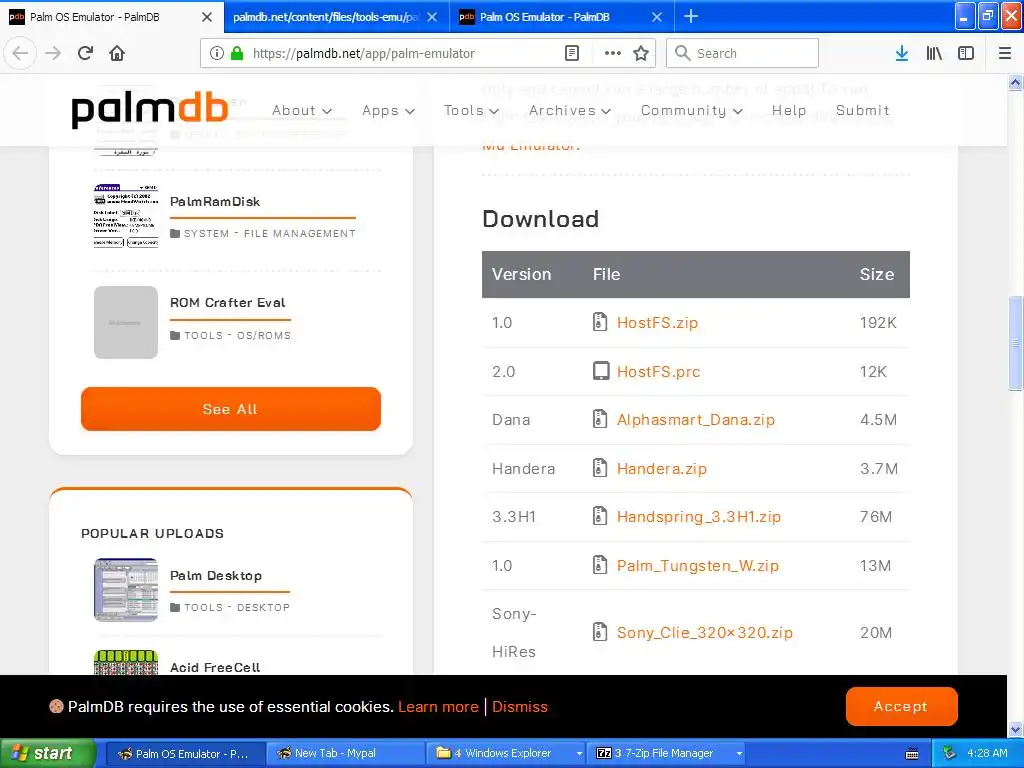
Task: Open the Submit page
Action: click(863, 110)
